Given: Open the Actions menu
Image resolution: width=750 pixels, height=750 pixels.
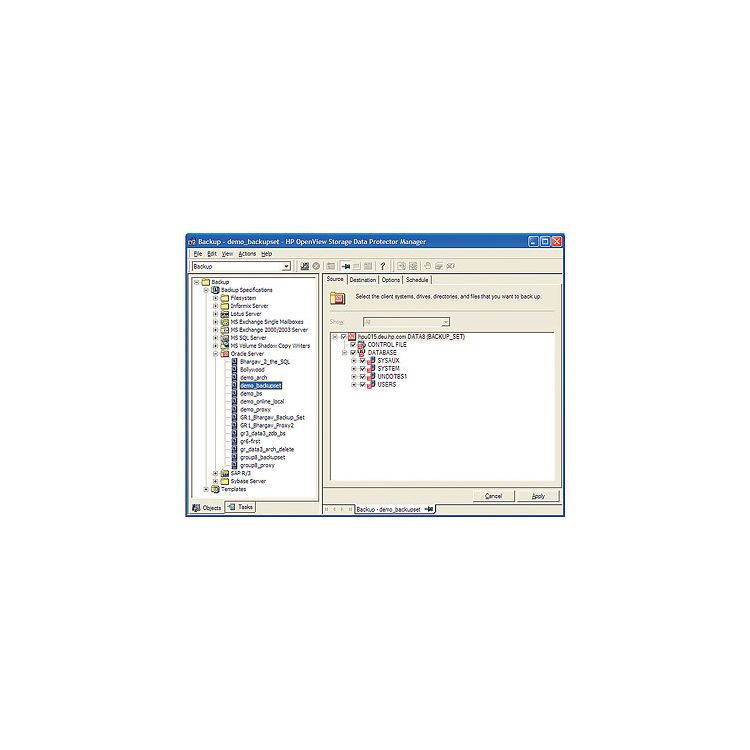Looking at the screenshot, I should (x=247, y=254).
